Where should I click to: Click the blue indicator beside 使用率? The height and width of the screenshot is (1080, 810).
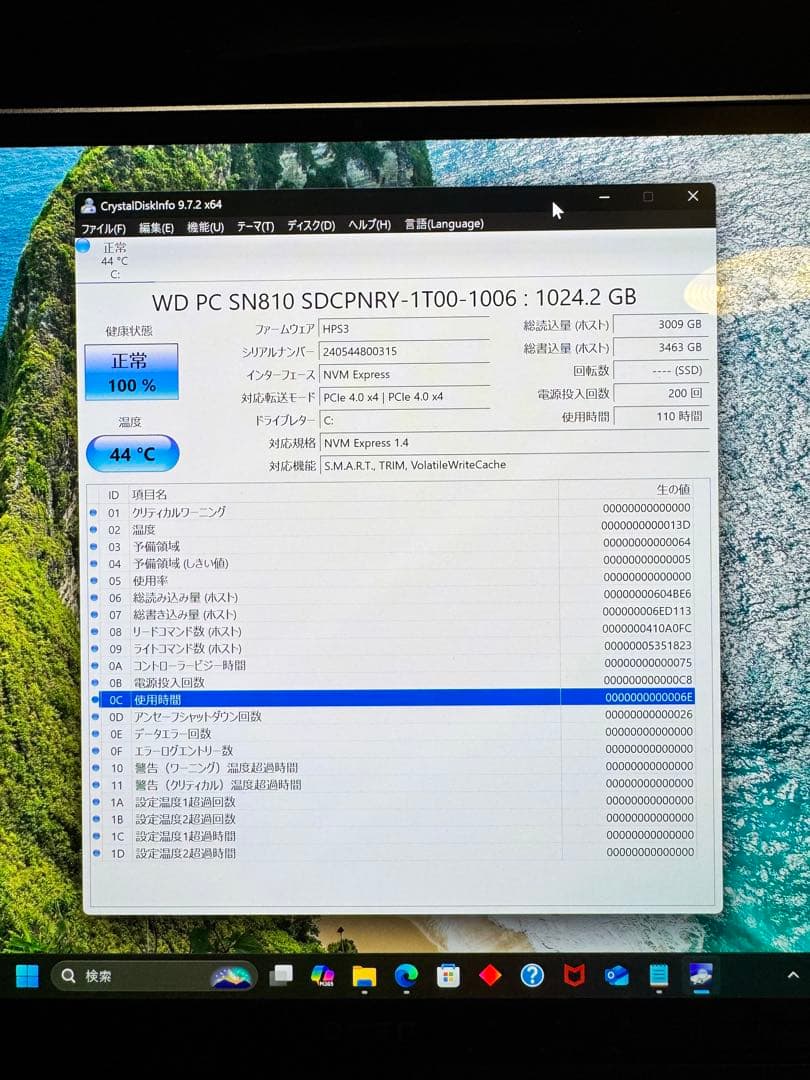click(x=94, y=580)
